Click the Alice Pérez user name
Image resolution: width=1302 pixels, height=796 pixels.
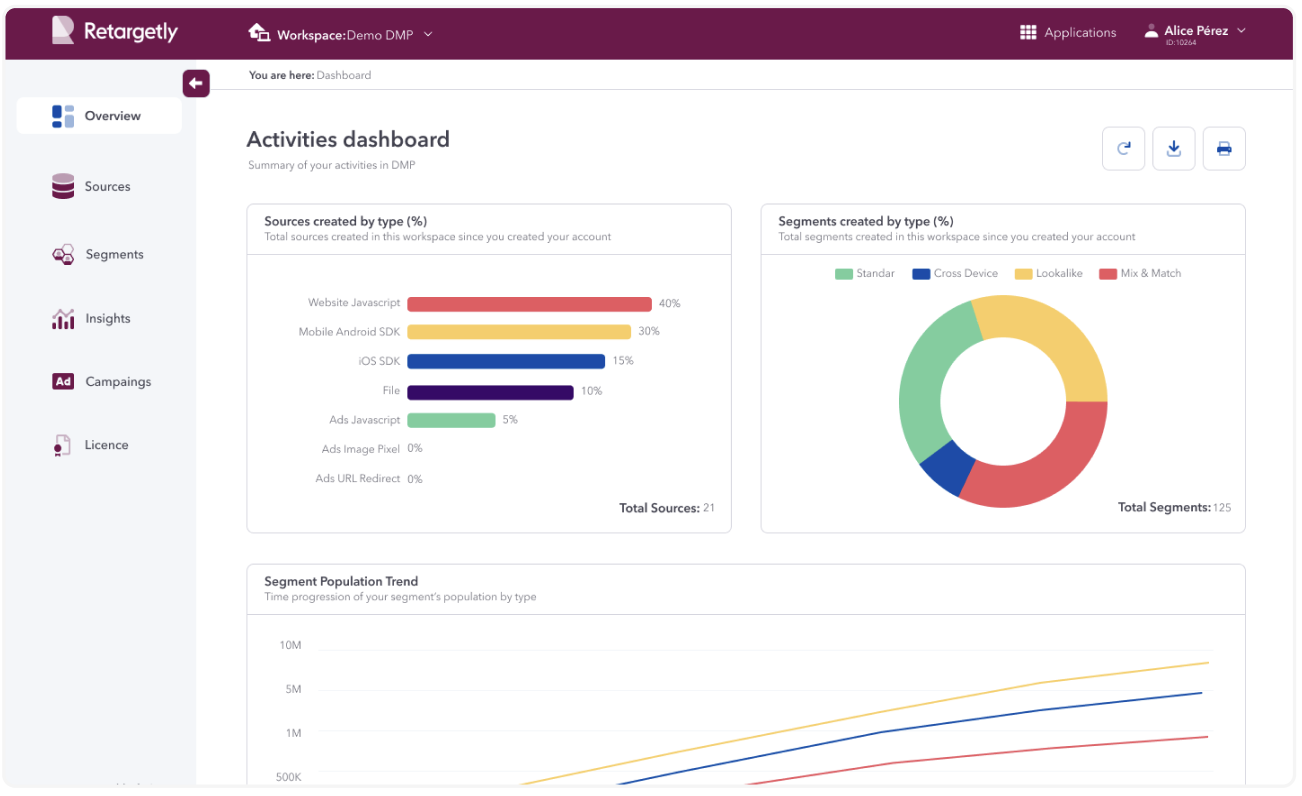click(1196, 31)
